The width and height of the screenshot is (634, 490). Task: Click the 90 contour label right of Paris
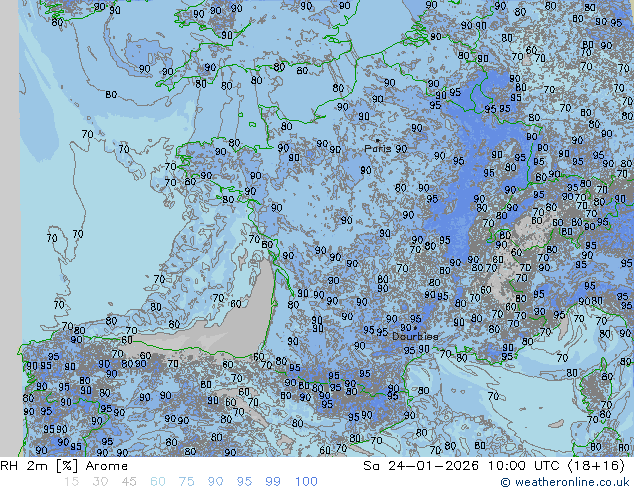[x=401, y=149]
